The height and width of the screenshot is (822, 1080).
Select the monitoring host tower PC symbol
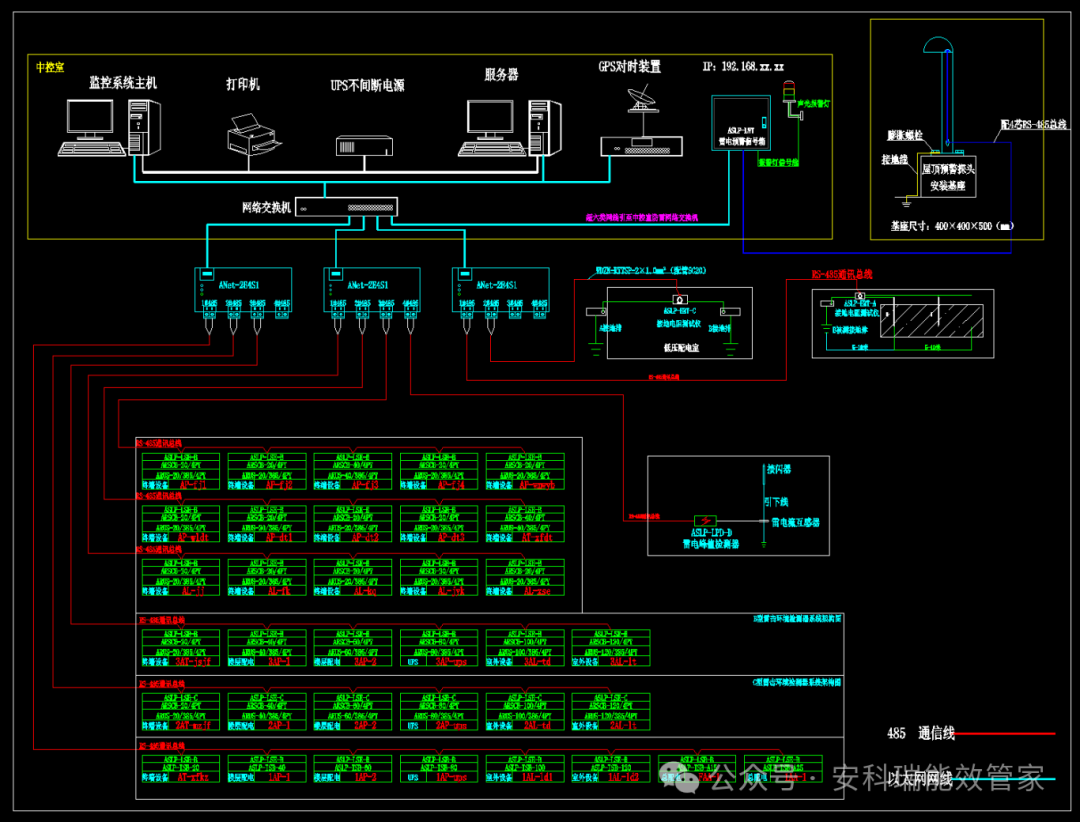[144, 127]
